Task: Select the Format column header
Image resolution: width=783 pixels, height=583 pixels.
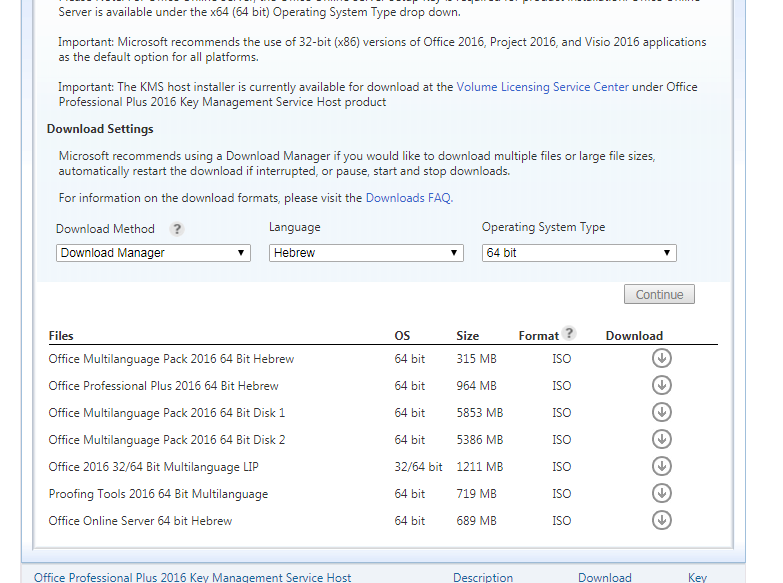Action: pos(538,336)
